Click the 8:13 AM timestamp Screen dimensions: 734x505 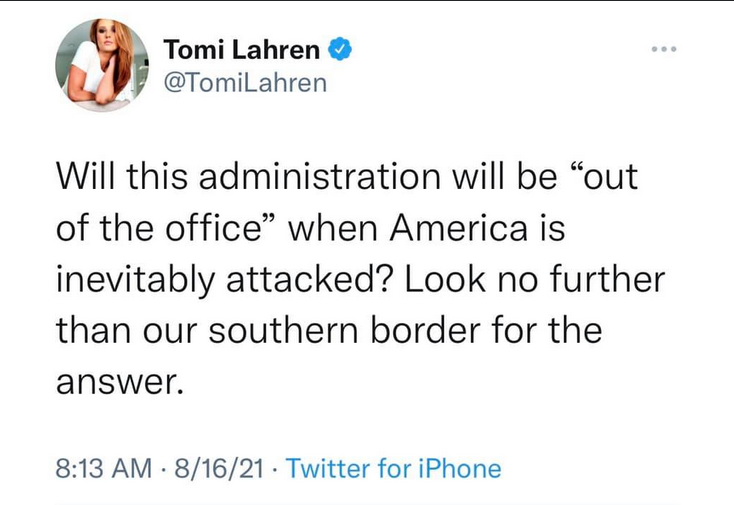click(102, 468)
